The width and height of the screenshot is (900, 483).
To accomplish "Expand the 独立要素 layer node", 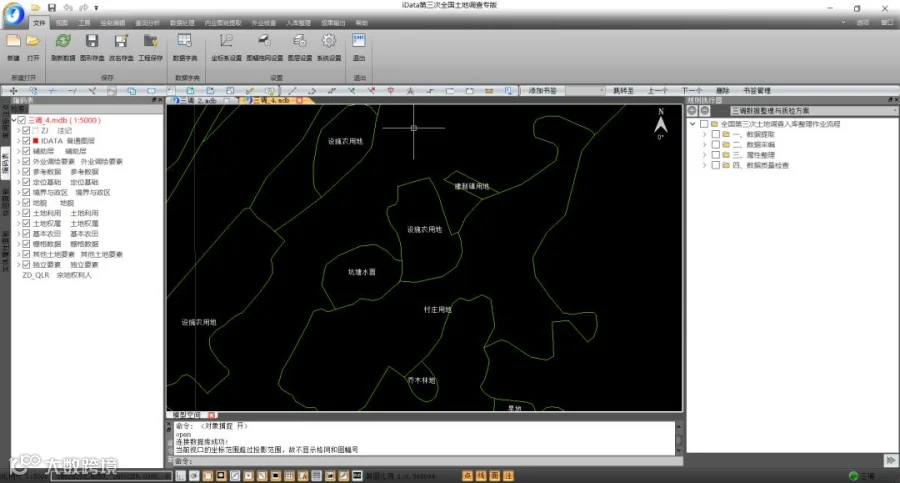I will (x=18, y=265).
